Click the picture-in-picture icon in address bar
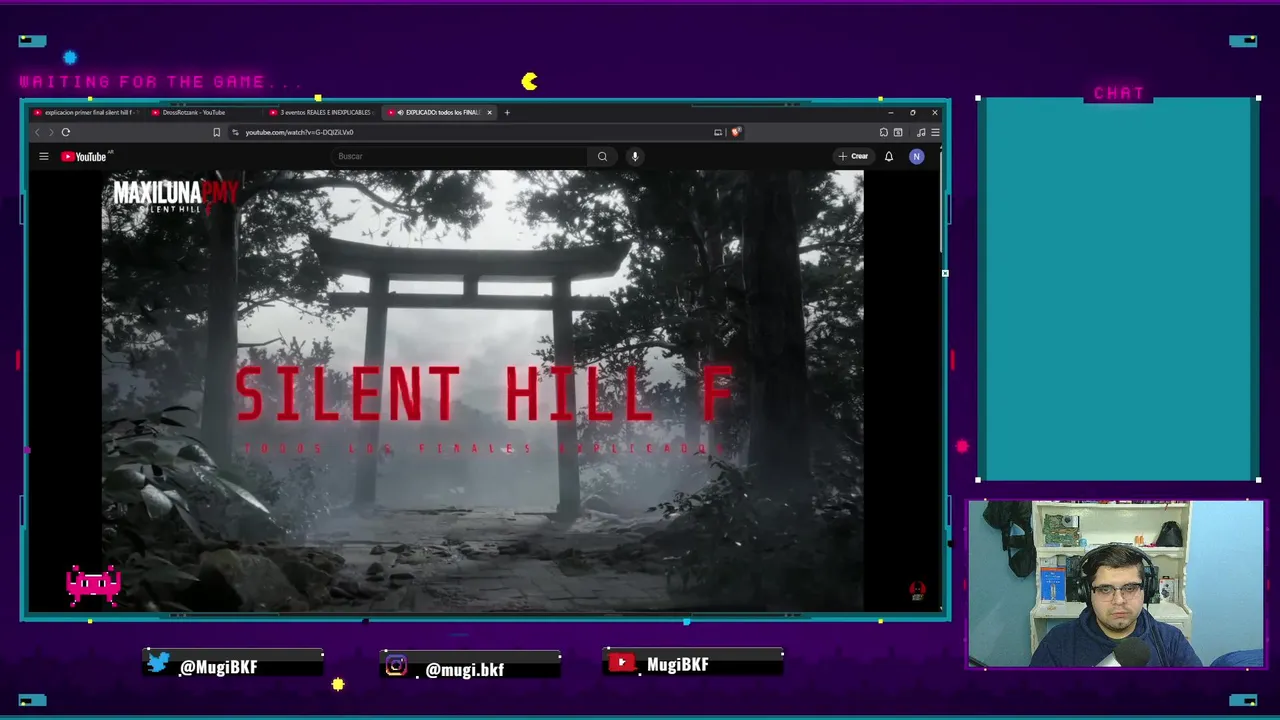This screenshot has width=1280, height=720. coord(718,132)
